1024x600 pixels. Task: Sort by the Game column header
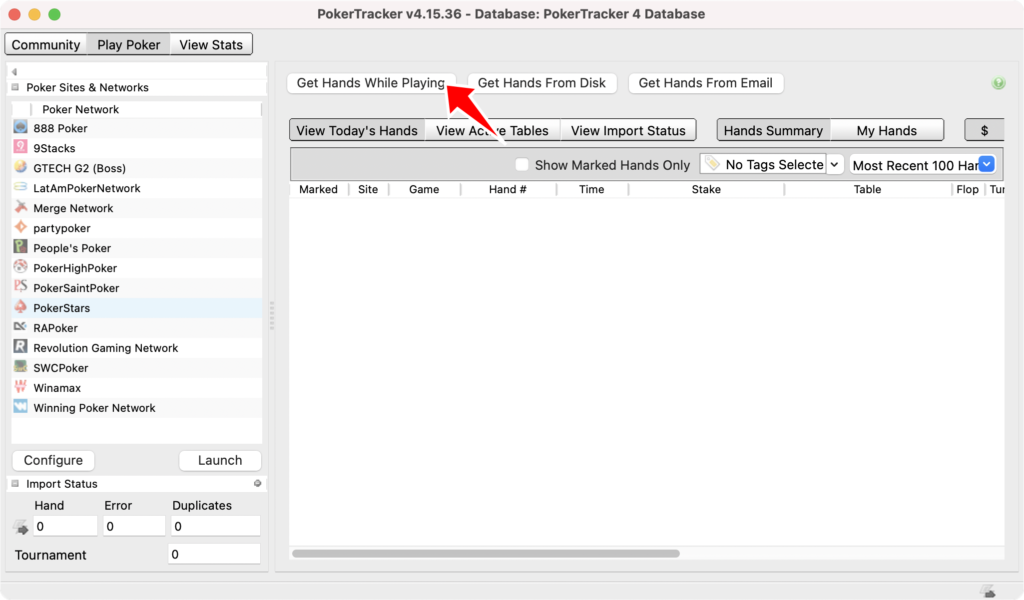click(424, 189)
